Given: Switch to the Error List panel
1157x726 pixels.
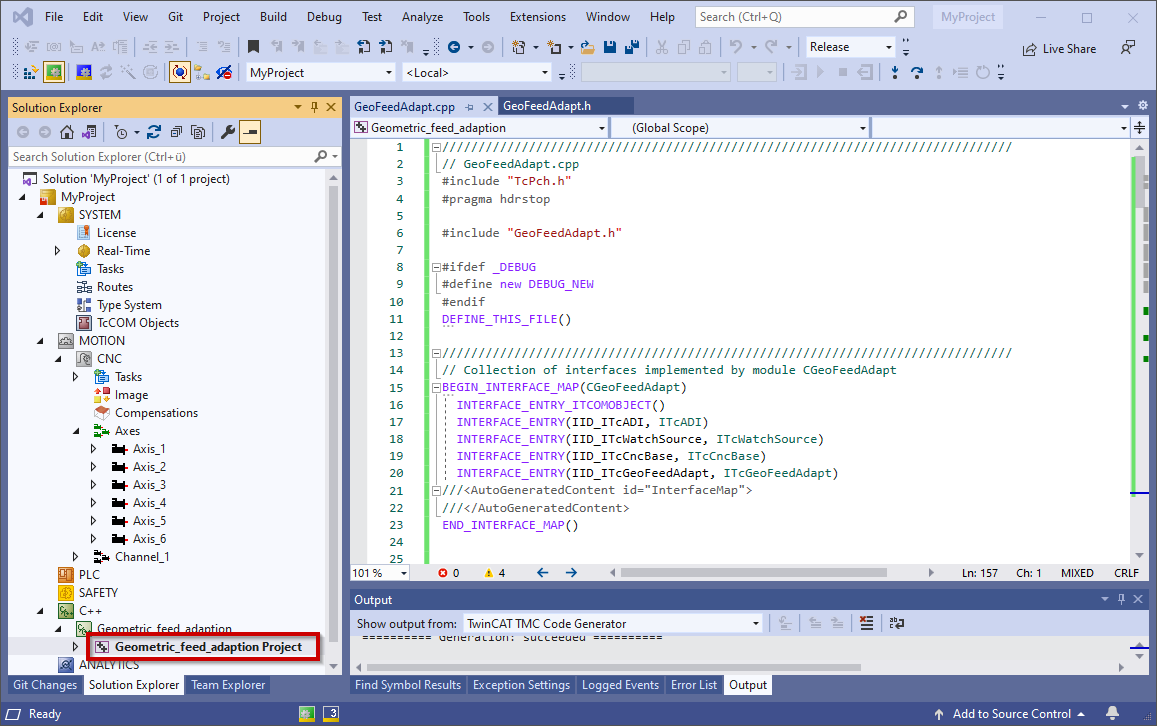Looking at the screenshot, I should (x=694, y=685).
